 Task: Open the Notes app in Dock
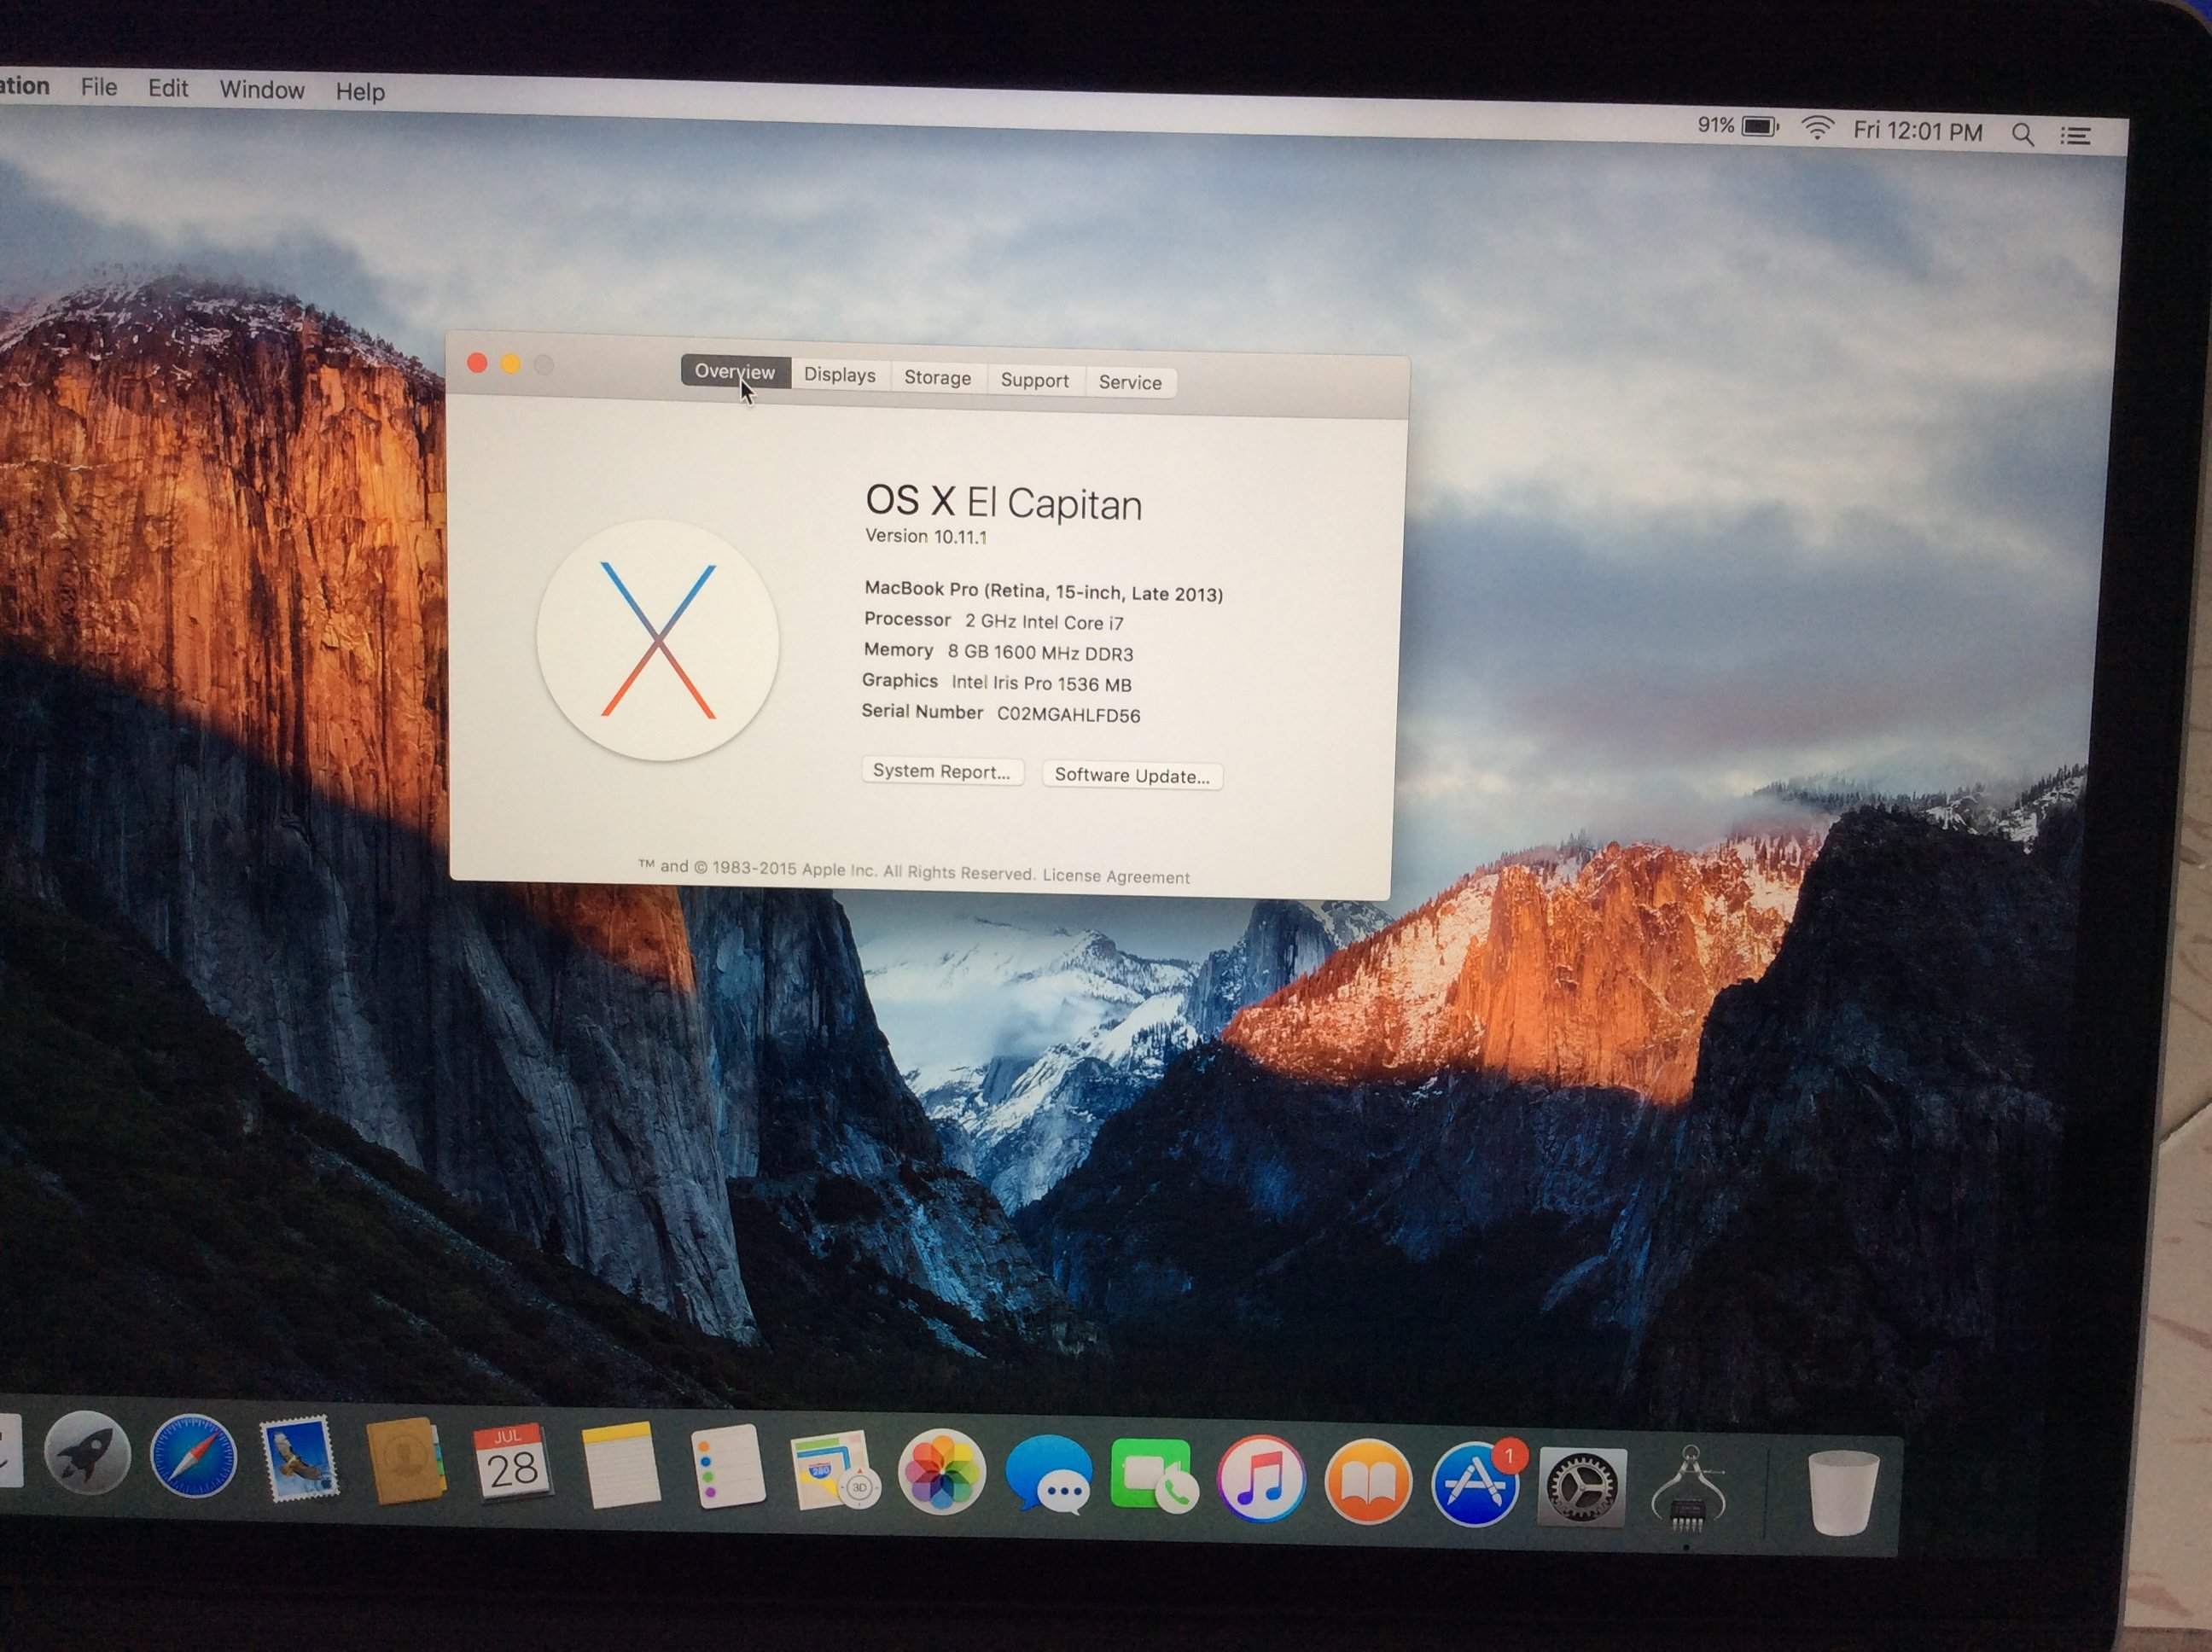[620, 1465]
